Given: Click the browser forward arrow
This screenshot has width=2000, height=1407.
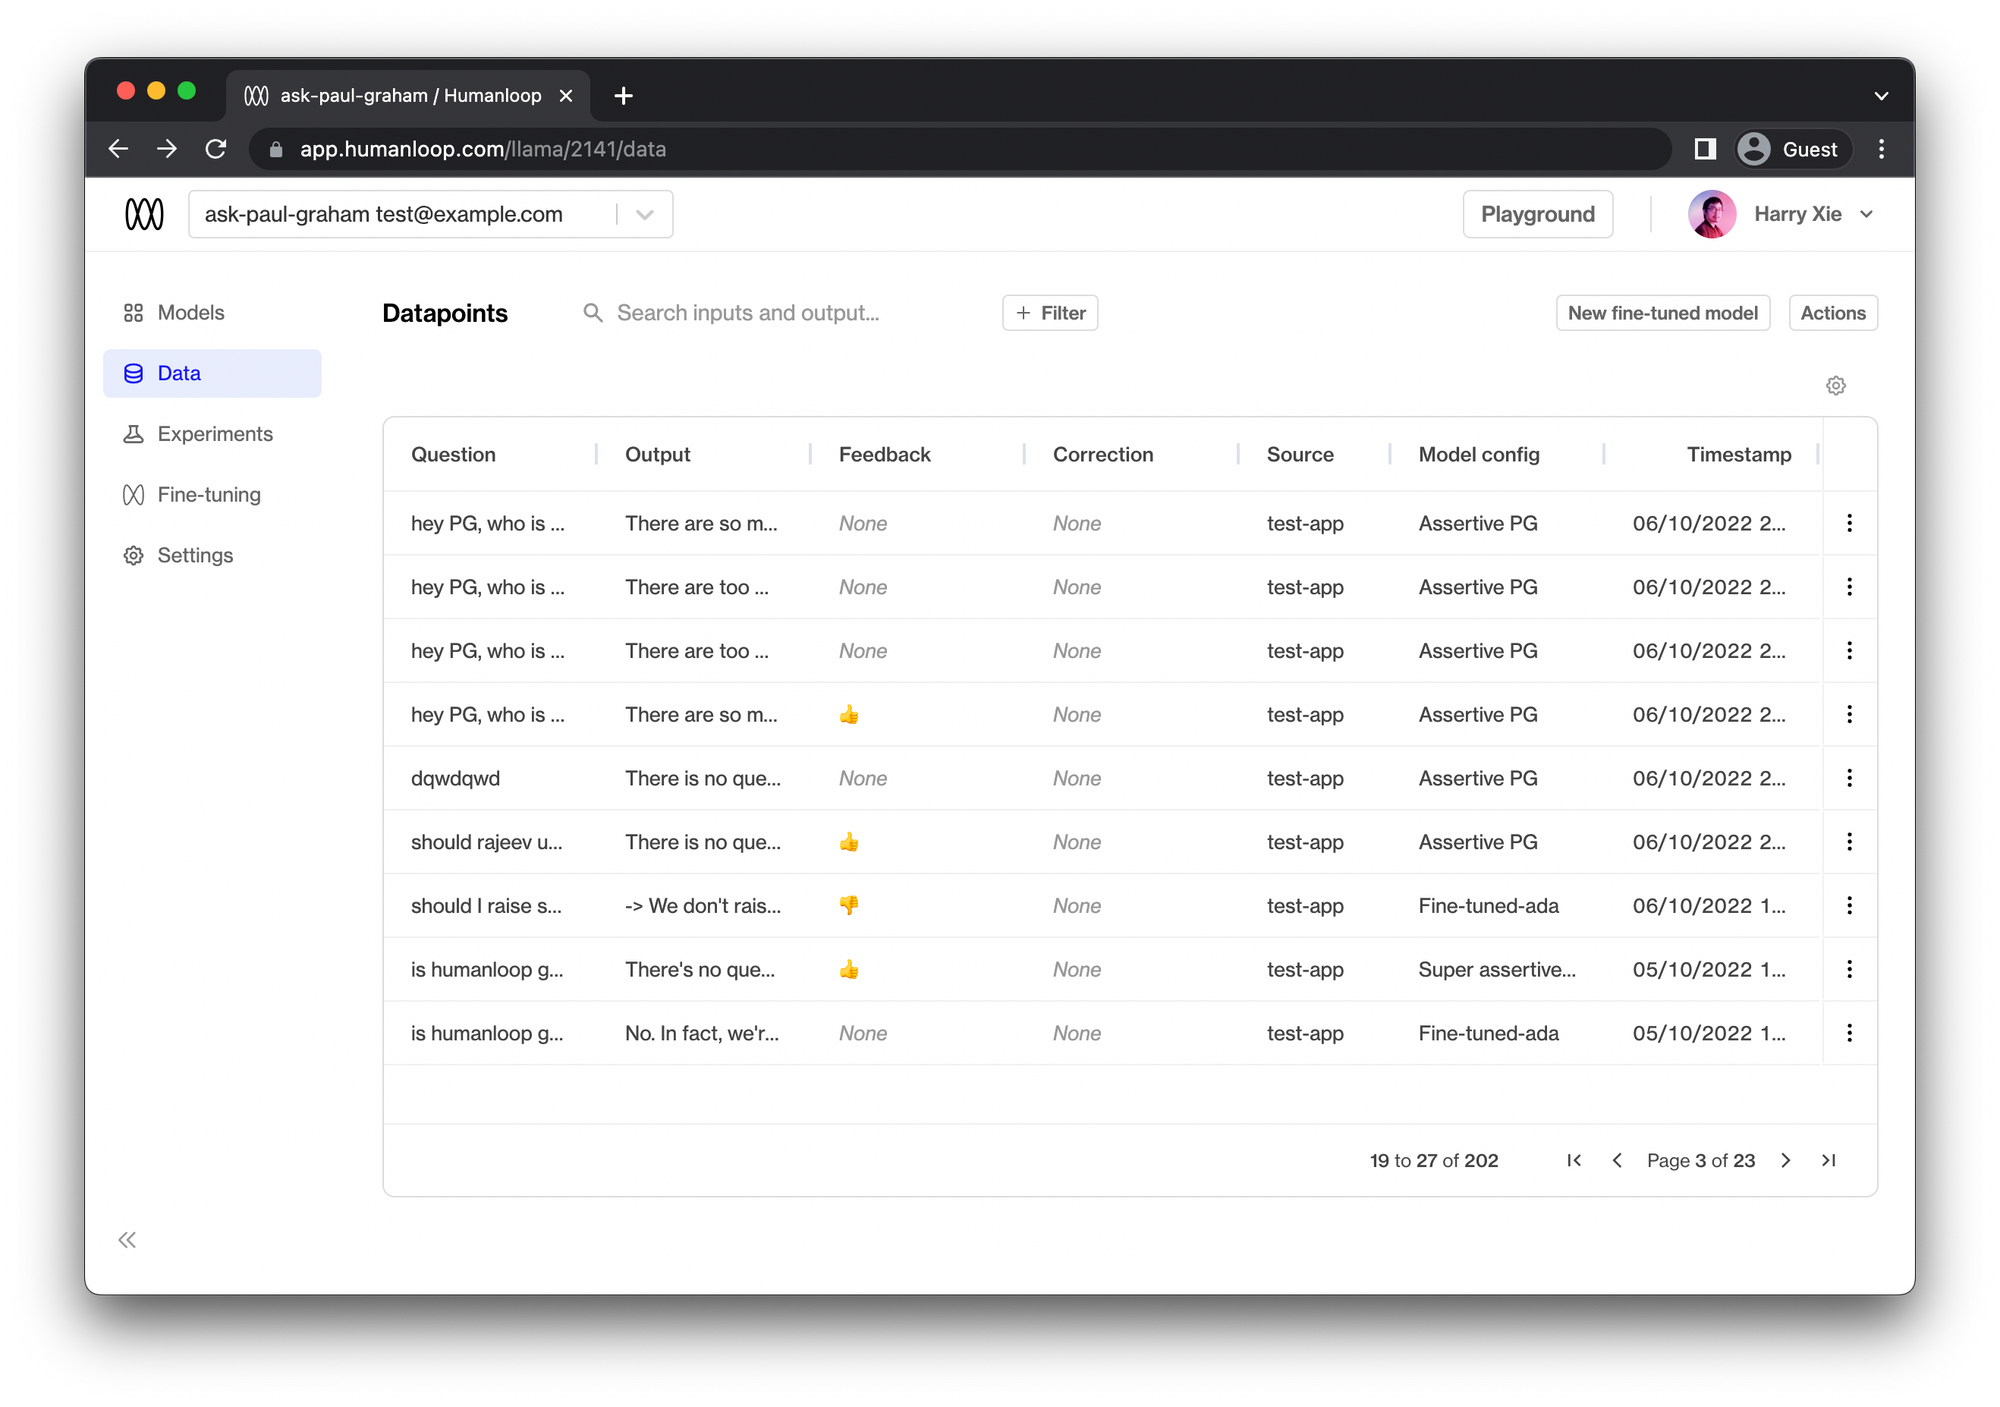Looking at the screenshot, I should click(x=167, y=149).
